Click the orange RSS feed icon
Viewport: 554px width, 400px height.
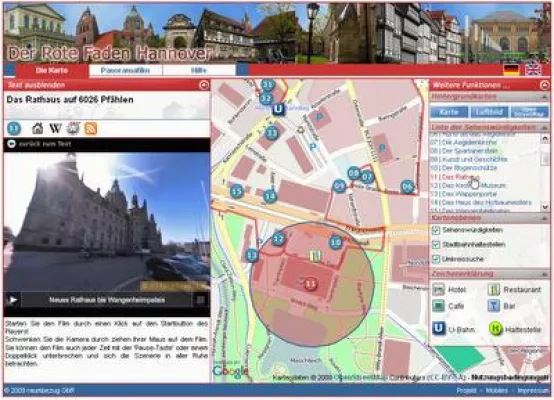(x=91, y=128)
